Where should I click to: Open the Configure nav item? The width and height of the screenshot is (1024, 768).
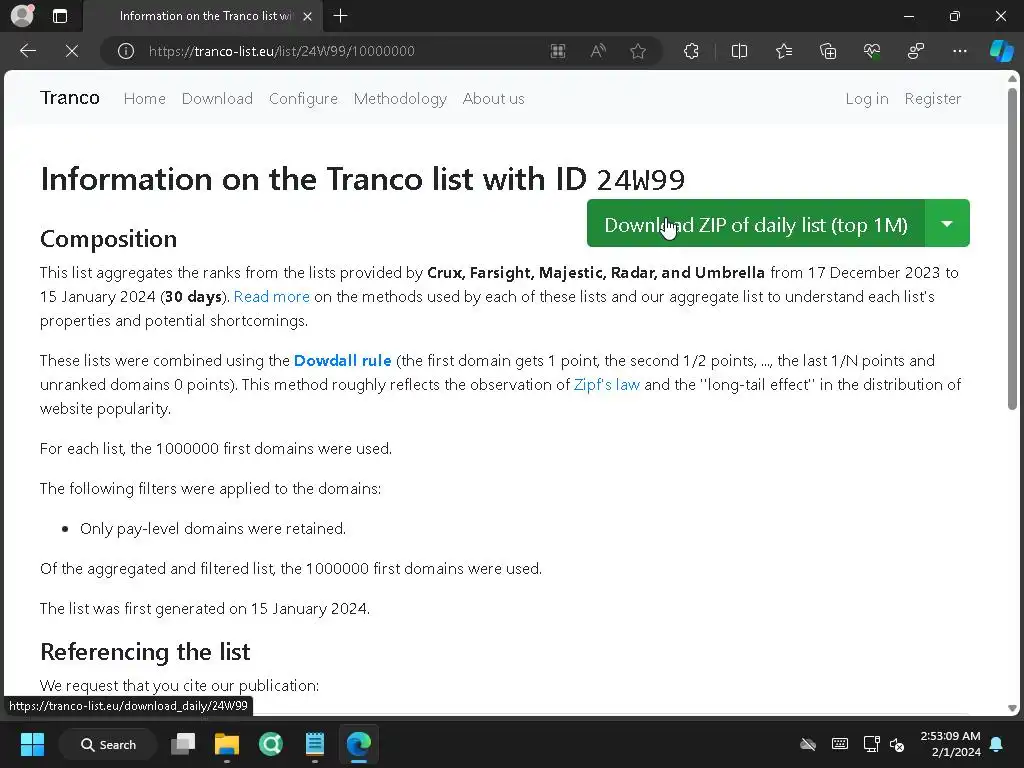point(304,99)
